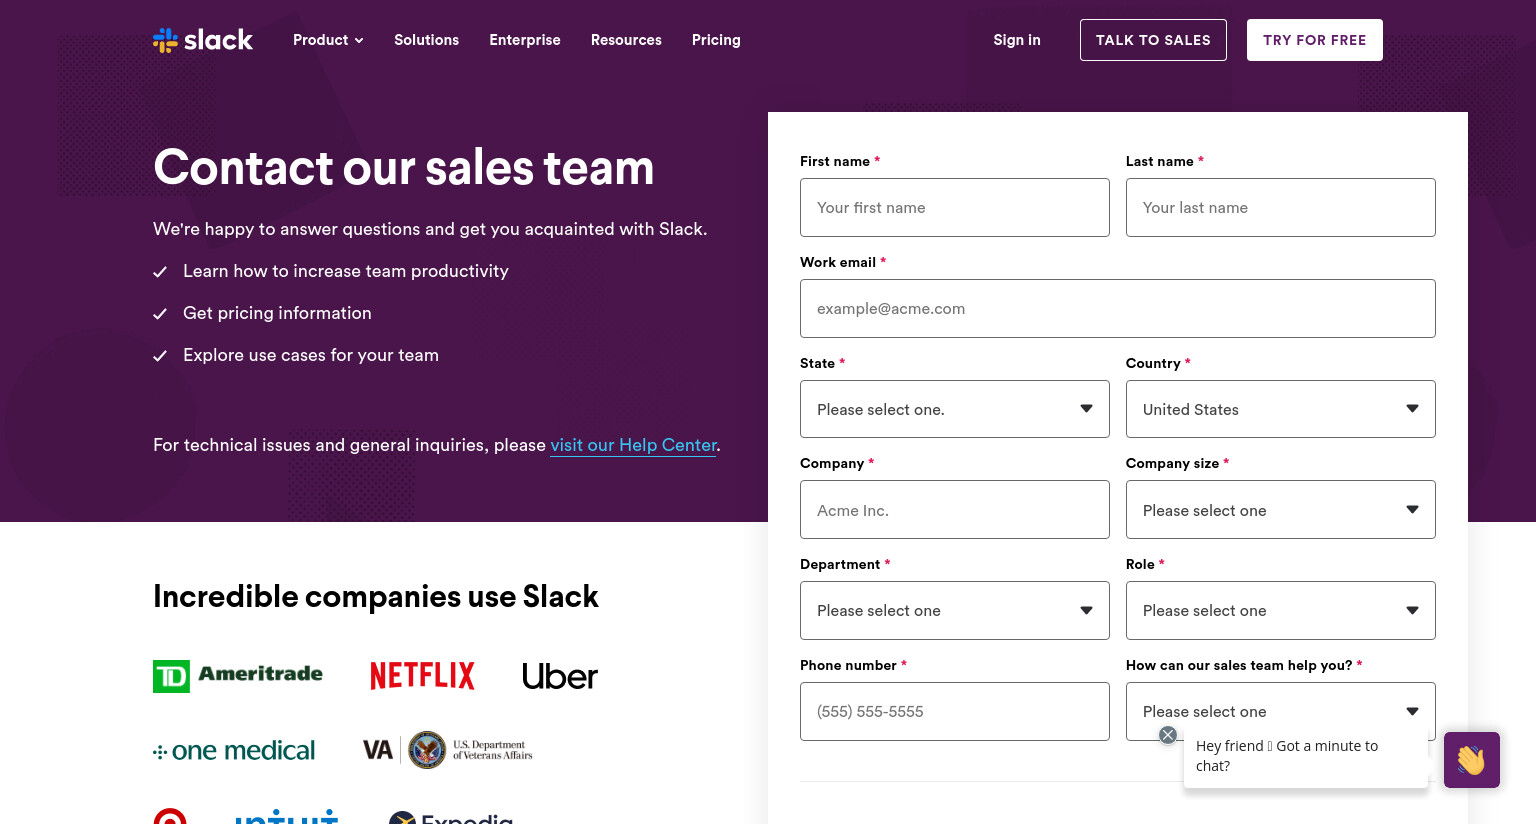Open the Solutions nav item
Viewport: 1536px width, 824px height.
(426, 40)
